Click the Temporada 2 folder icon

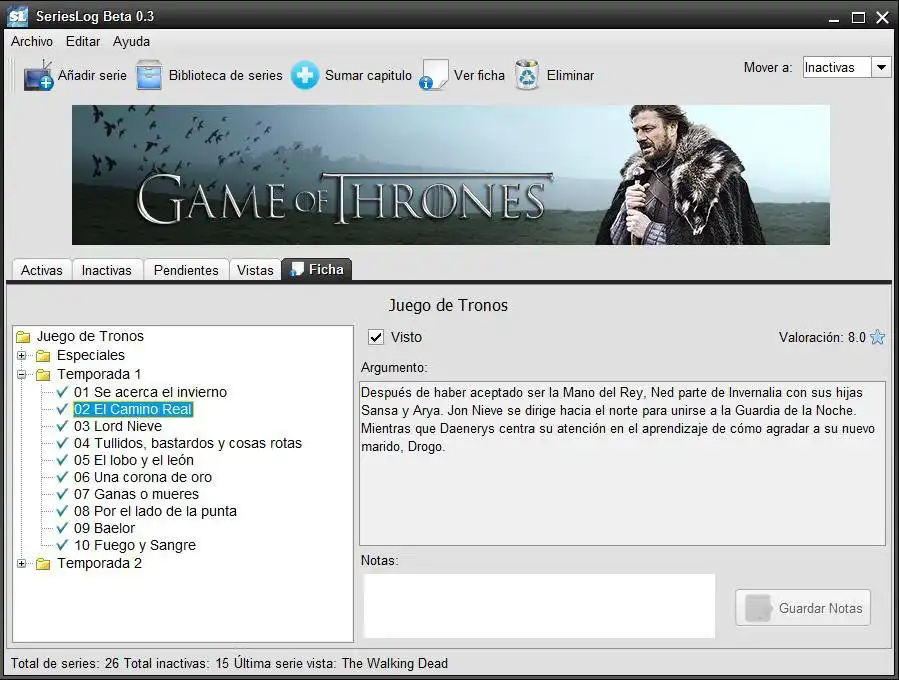[x=43, y=564]
